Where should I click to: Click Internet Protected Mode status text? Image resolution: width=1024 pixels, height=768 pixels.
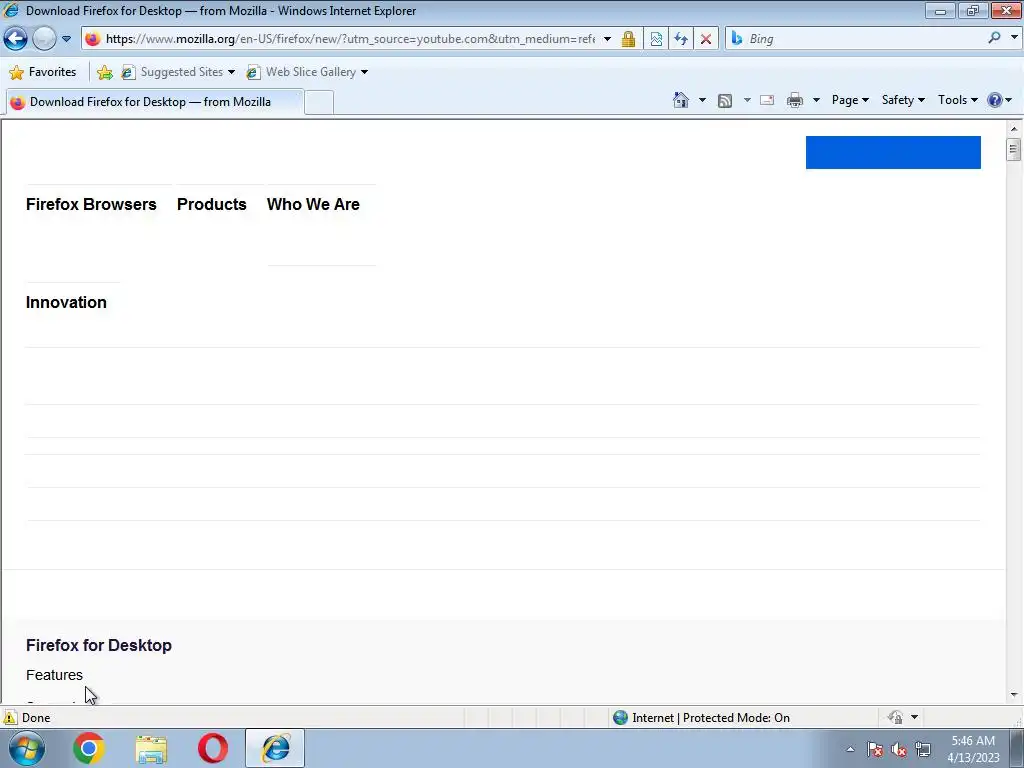pos(711,718)
